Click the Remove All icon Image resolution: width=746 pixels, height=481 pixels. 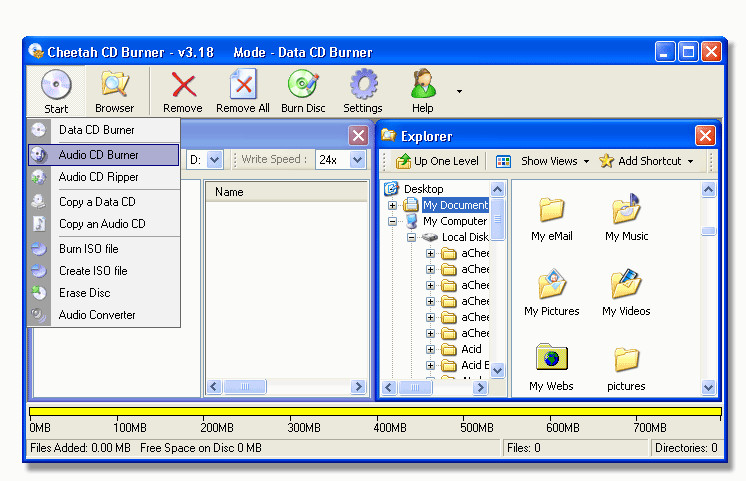pos(243,84)
